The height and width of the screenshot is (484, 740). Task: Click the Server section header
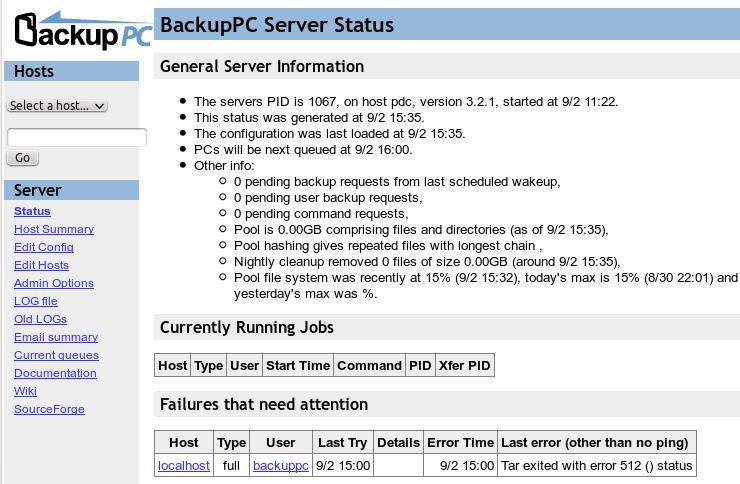(71, 190)
